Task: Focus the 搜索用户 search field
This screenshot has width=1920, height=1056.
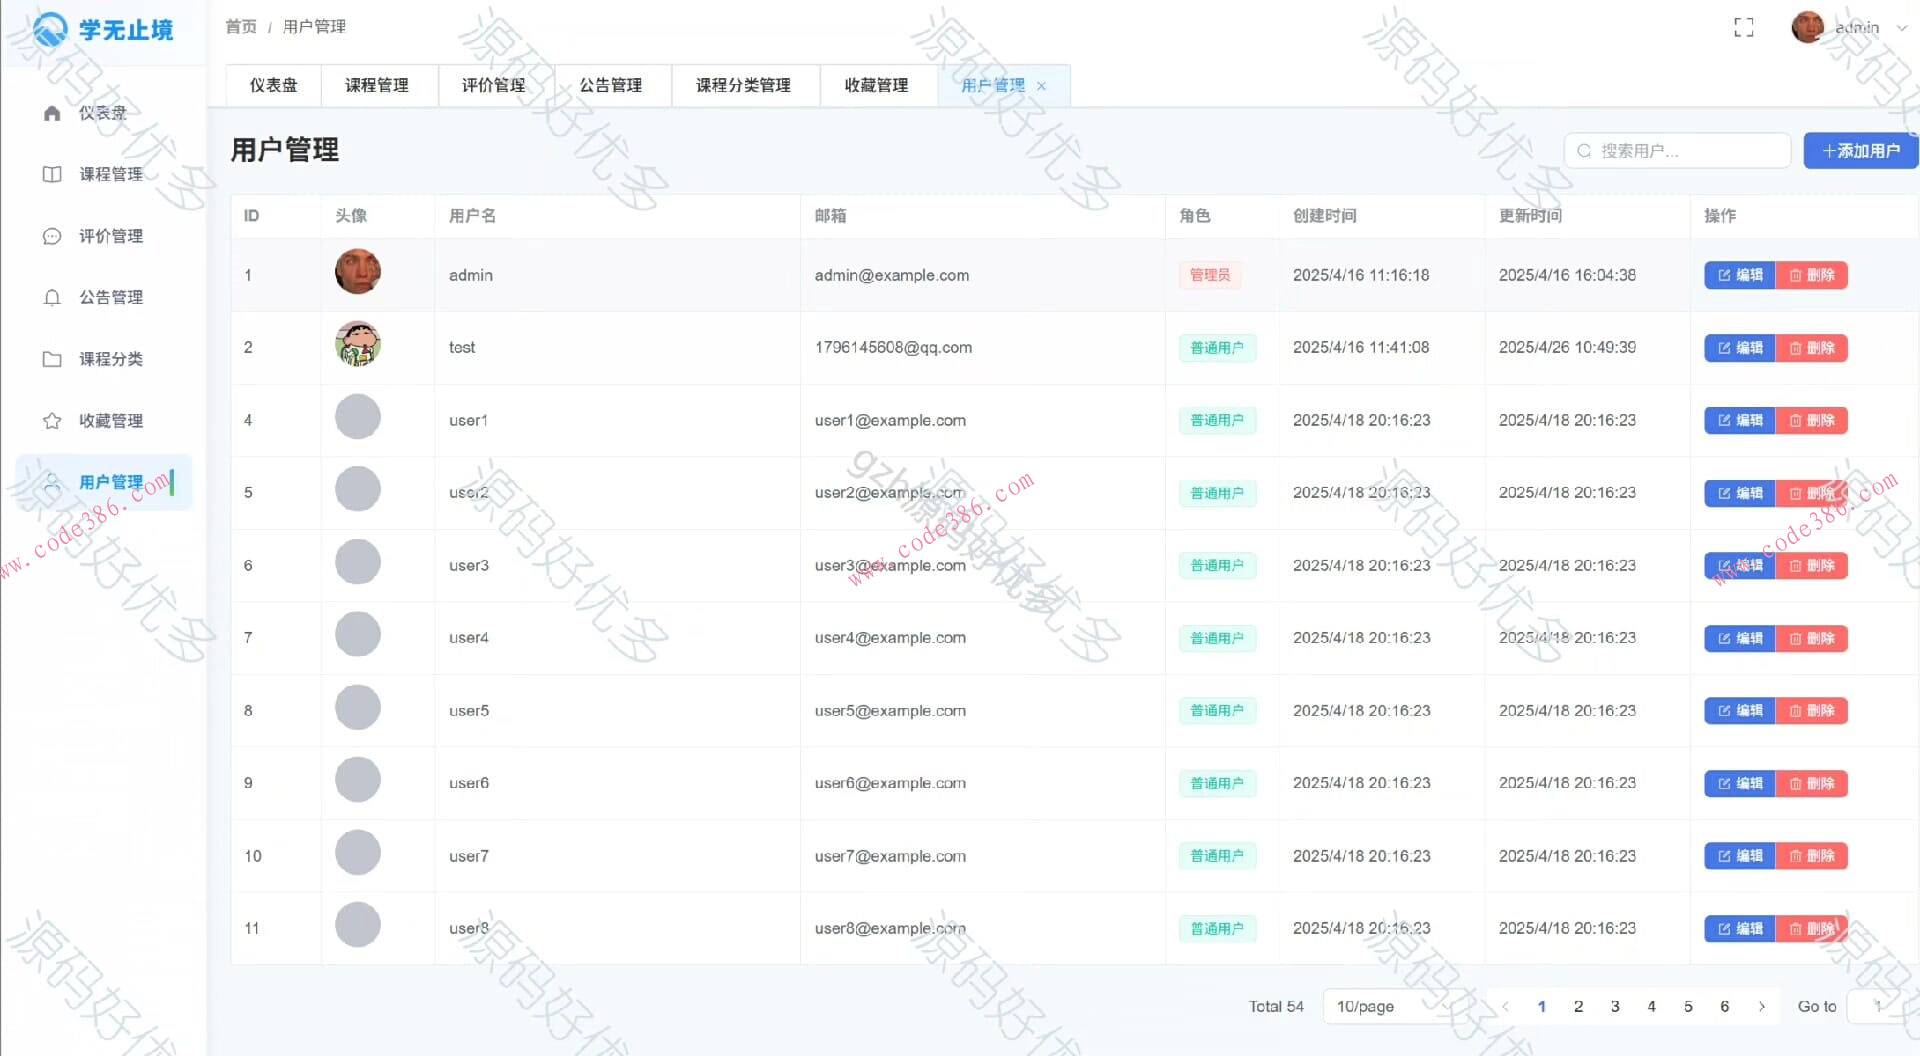Action: pyautogui.click(x=1677, y=150)
